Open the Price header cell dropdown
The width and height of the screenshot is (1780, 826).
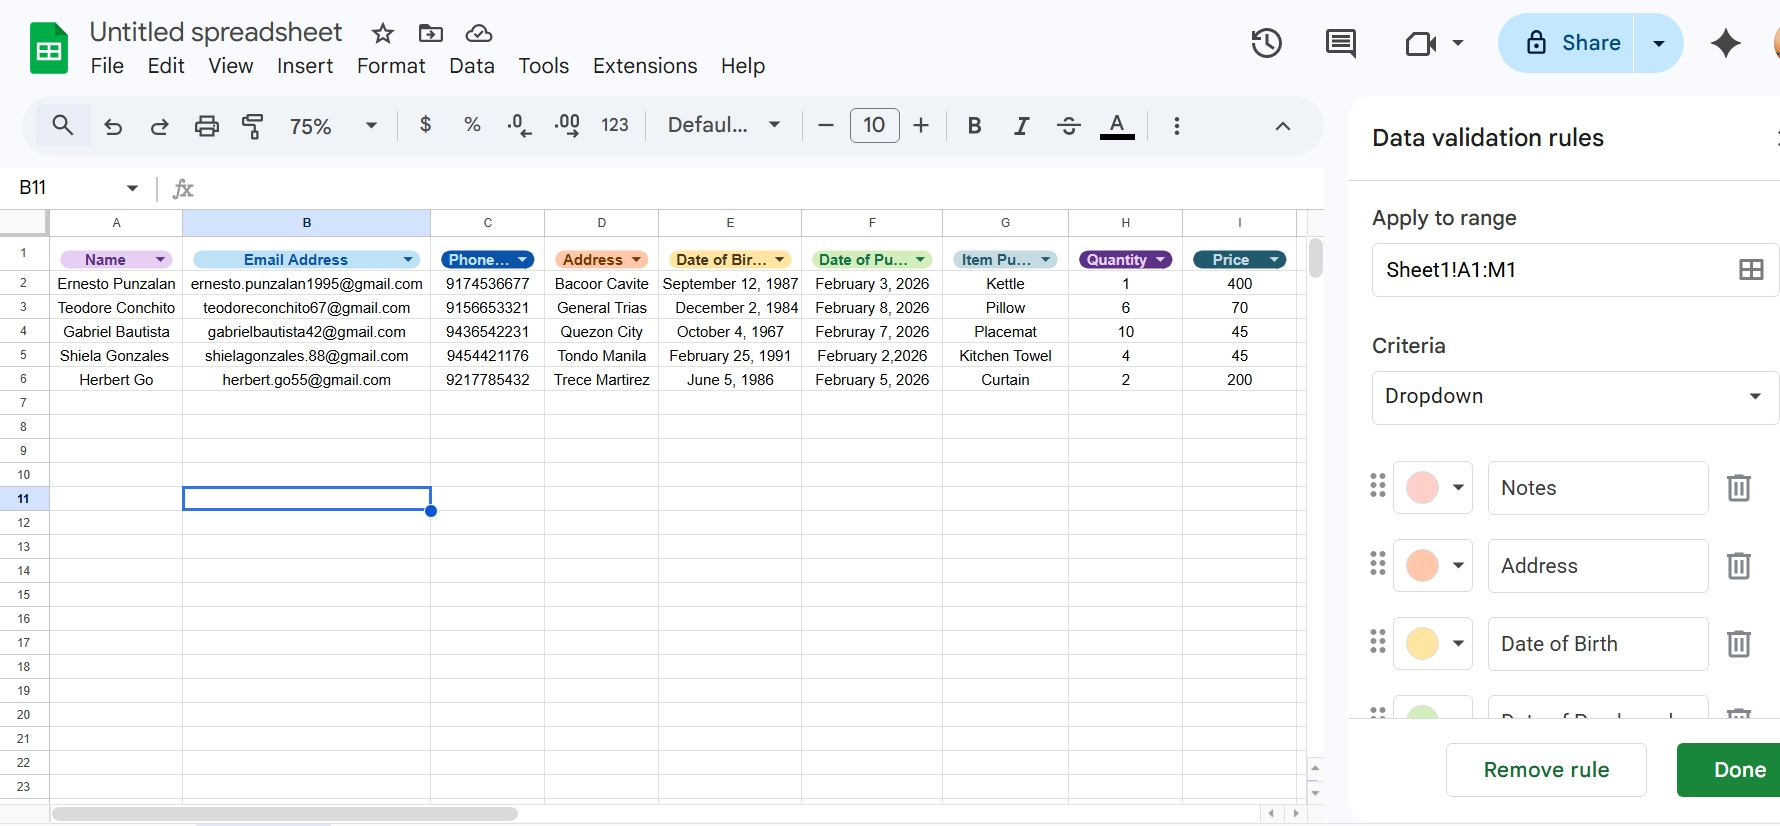[x=1274, y=260]
